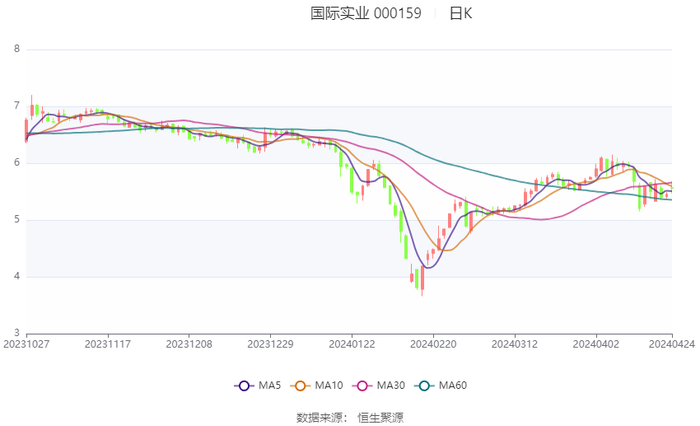Select the 20240402 date axis label
700x426 pixels.
pos(596,343)
